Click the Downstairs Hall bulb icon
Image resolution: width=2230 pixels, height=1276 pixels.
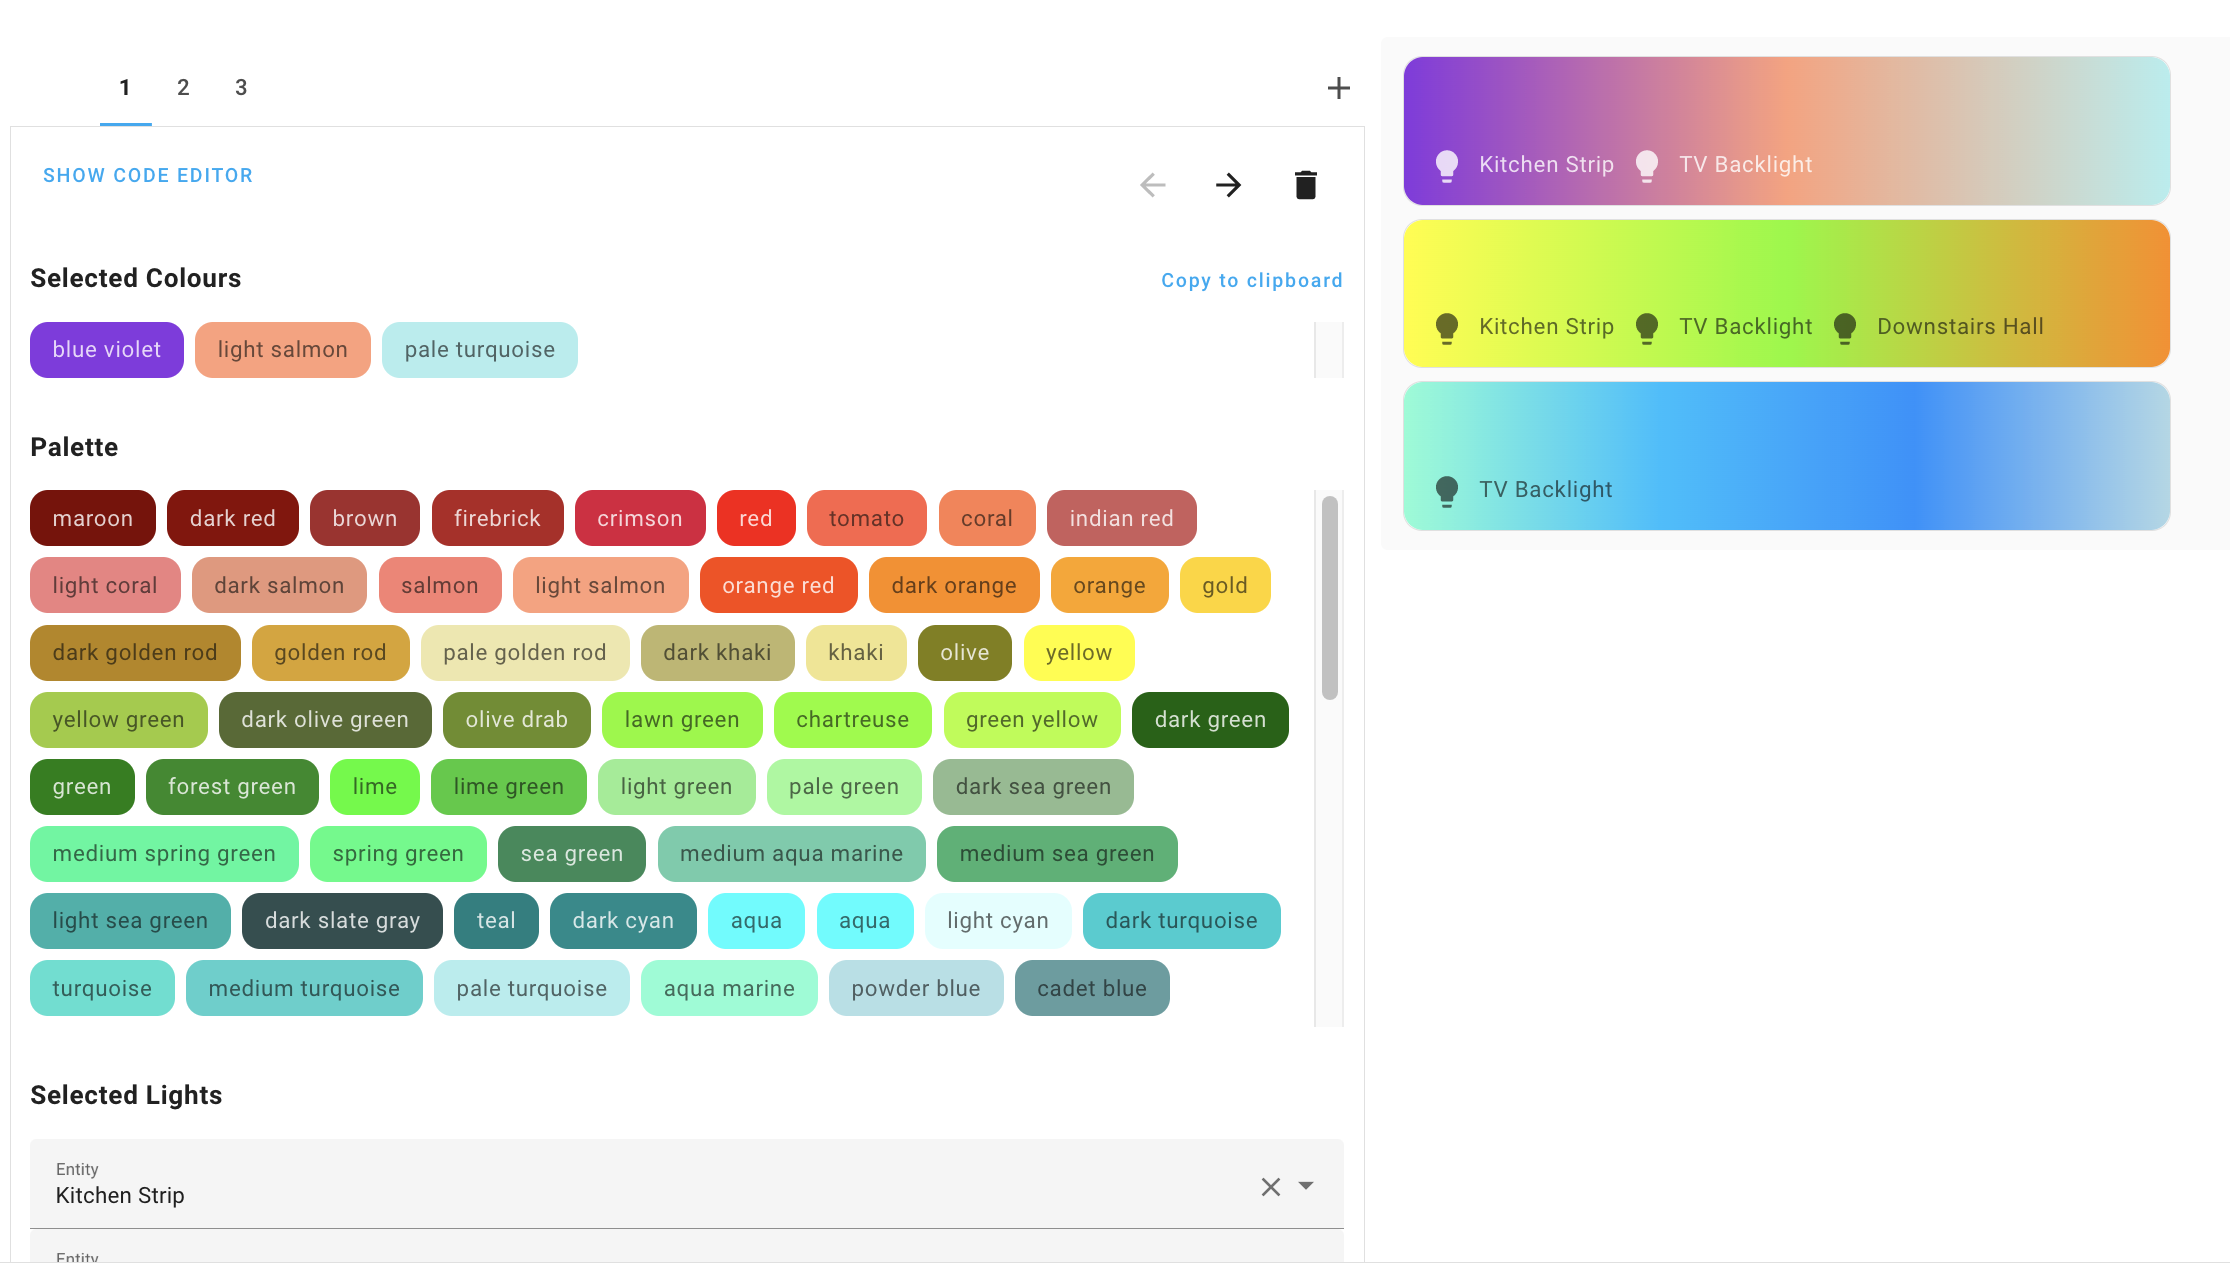pyautogui.click(x=1845, y=327)
